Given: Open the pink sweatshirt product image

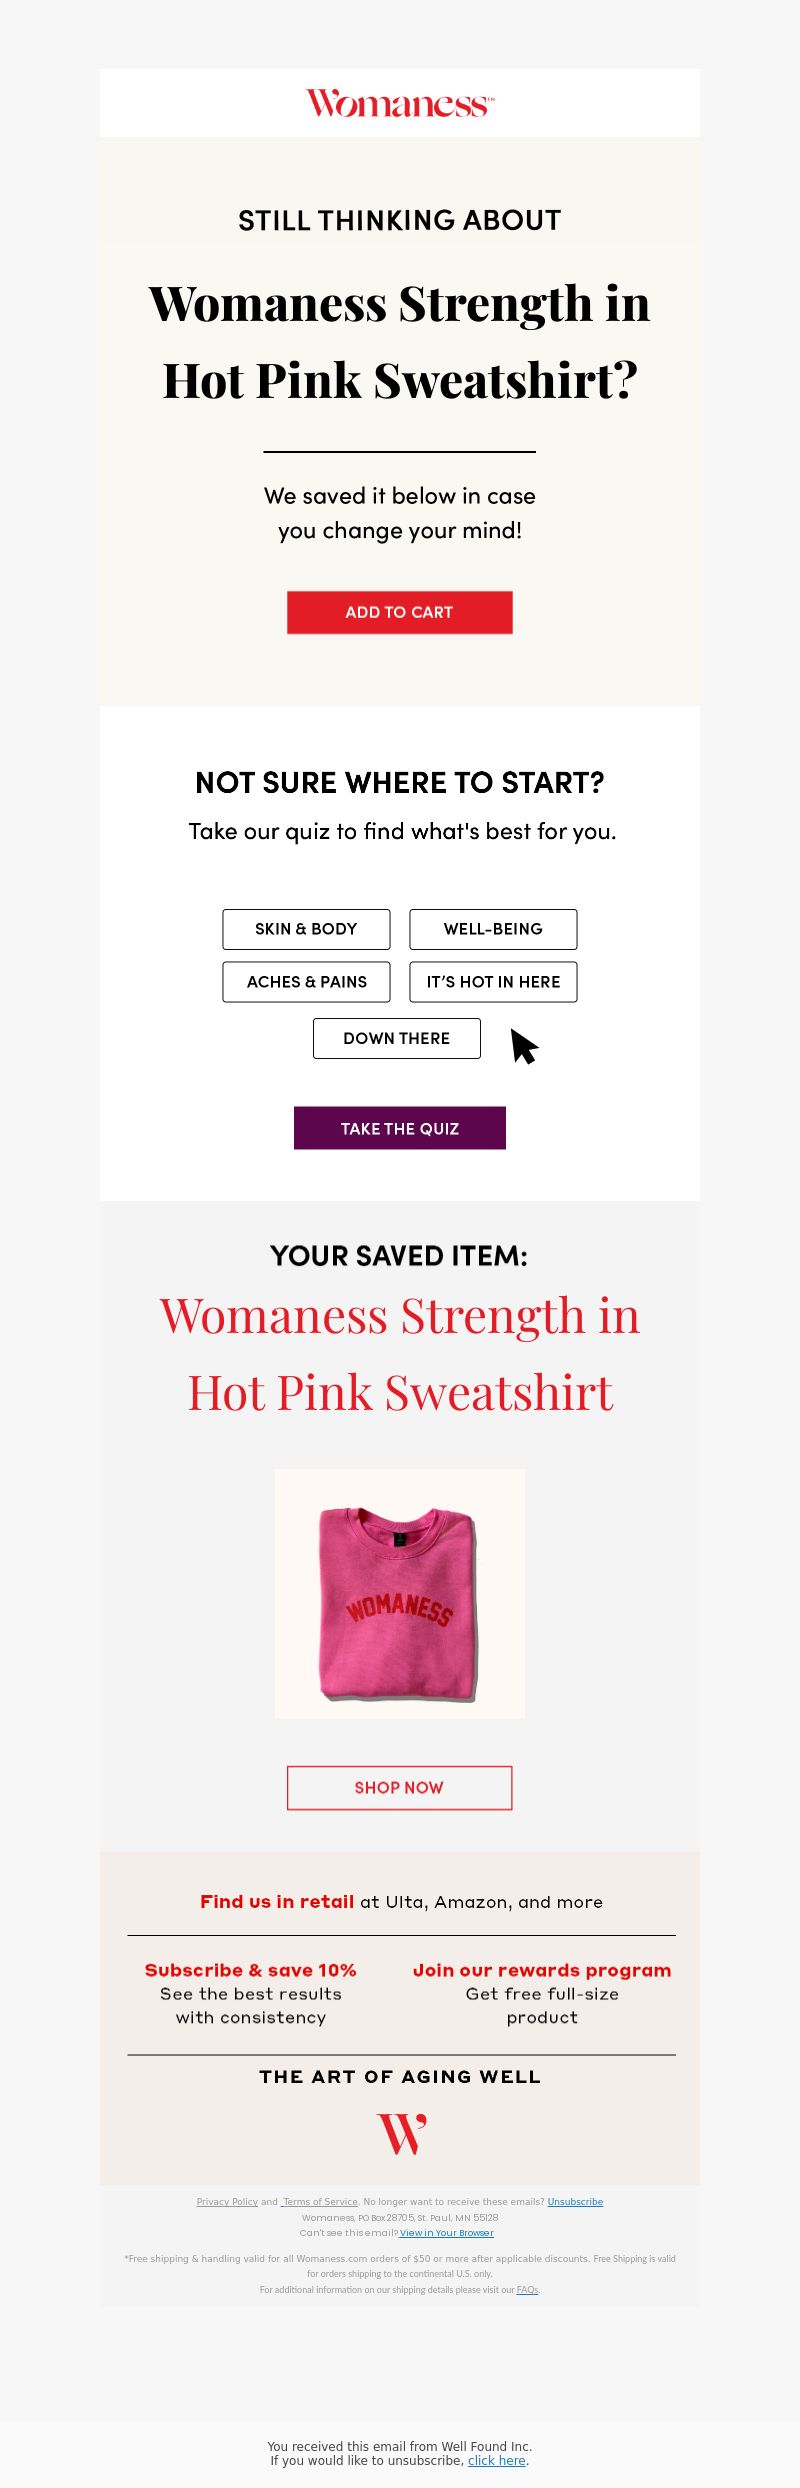Looking at the screenshot, I should pos(400,1593).
